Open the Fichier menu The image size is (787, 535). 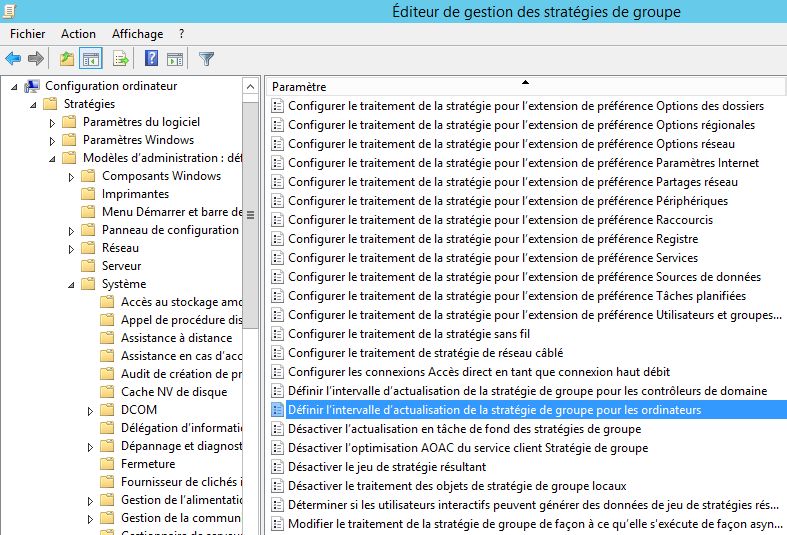[x=28, y=34]
